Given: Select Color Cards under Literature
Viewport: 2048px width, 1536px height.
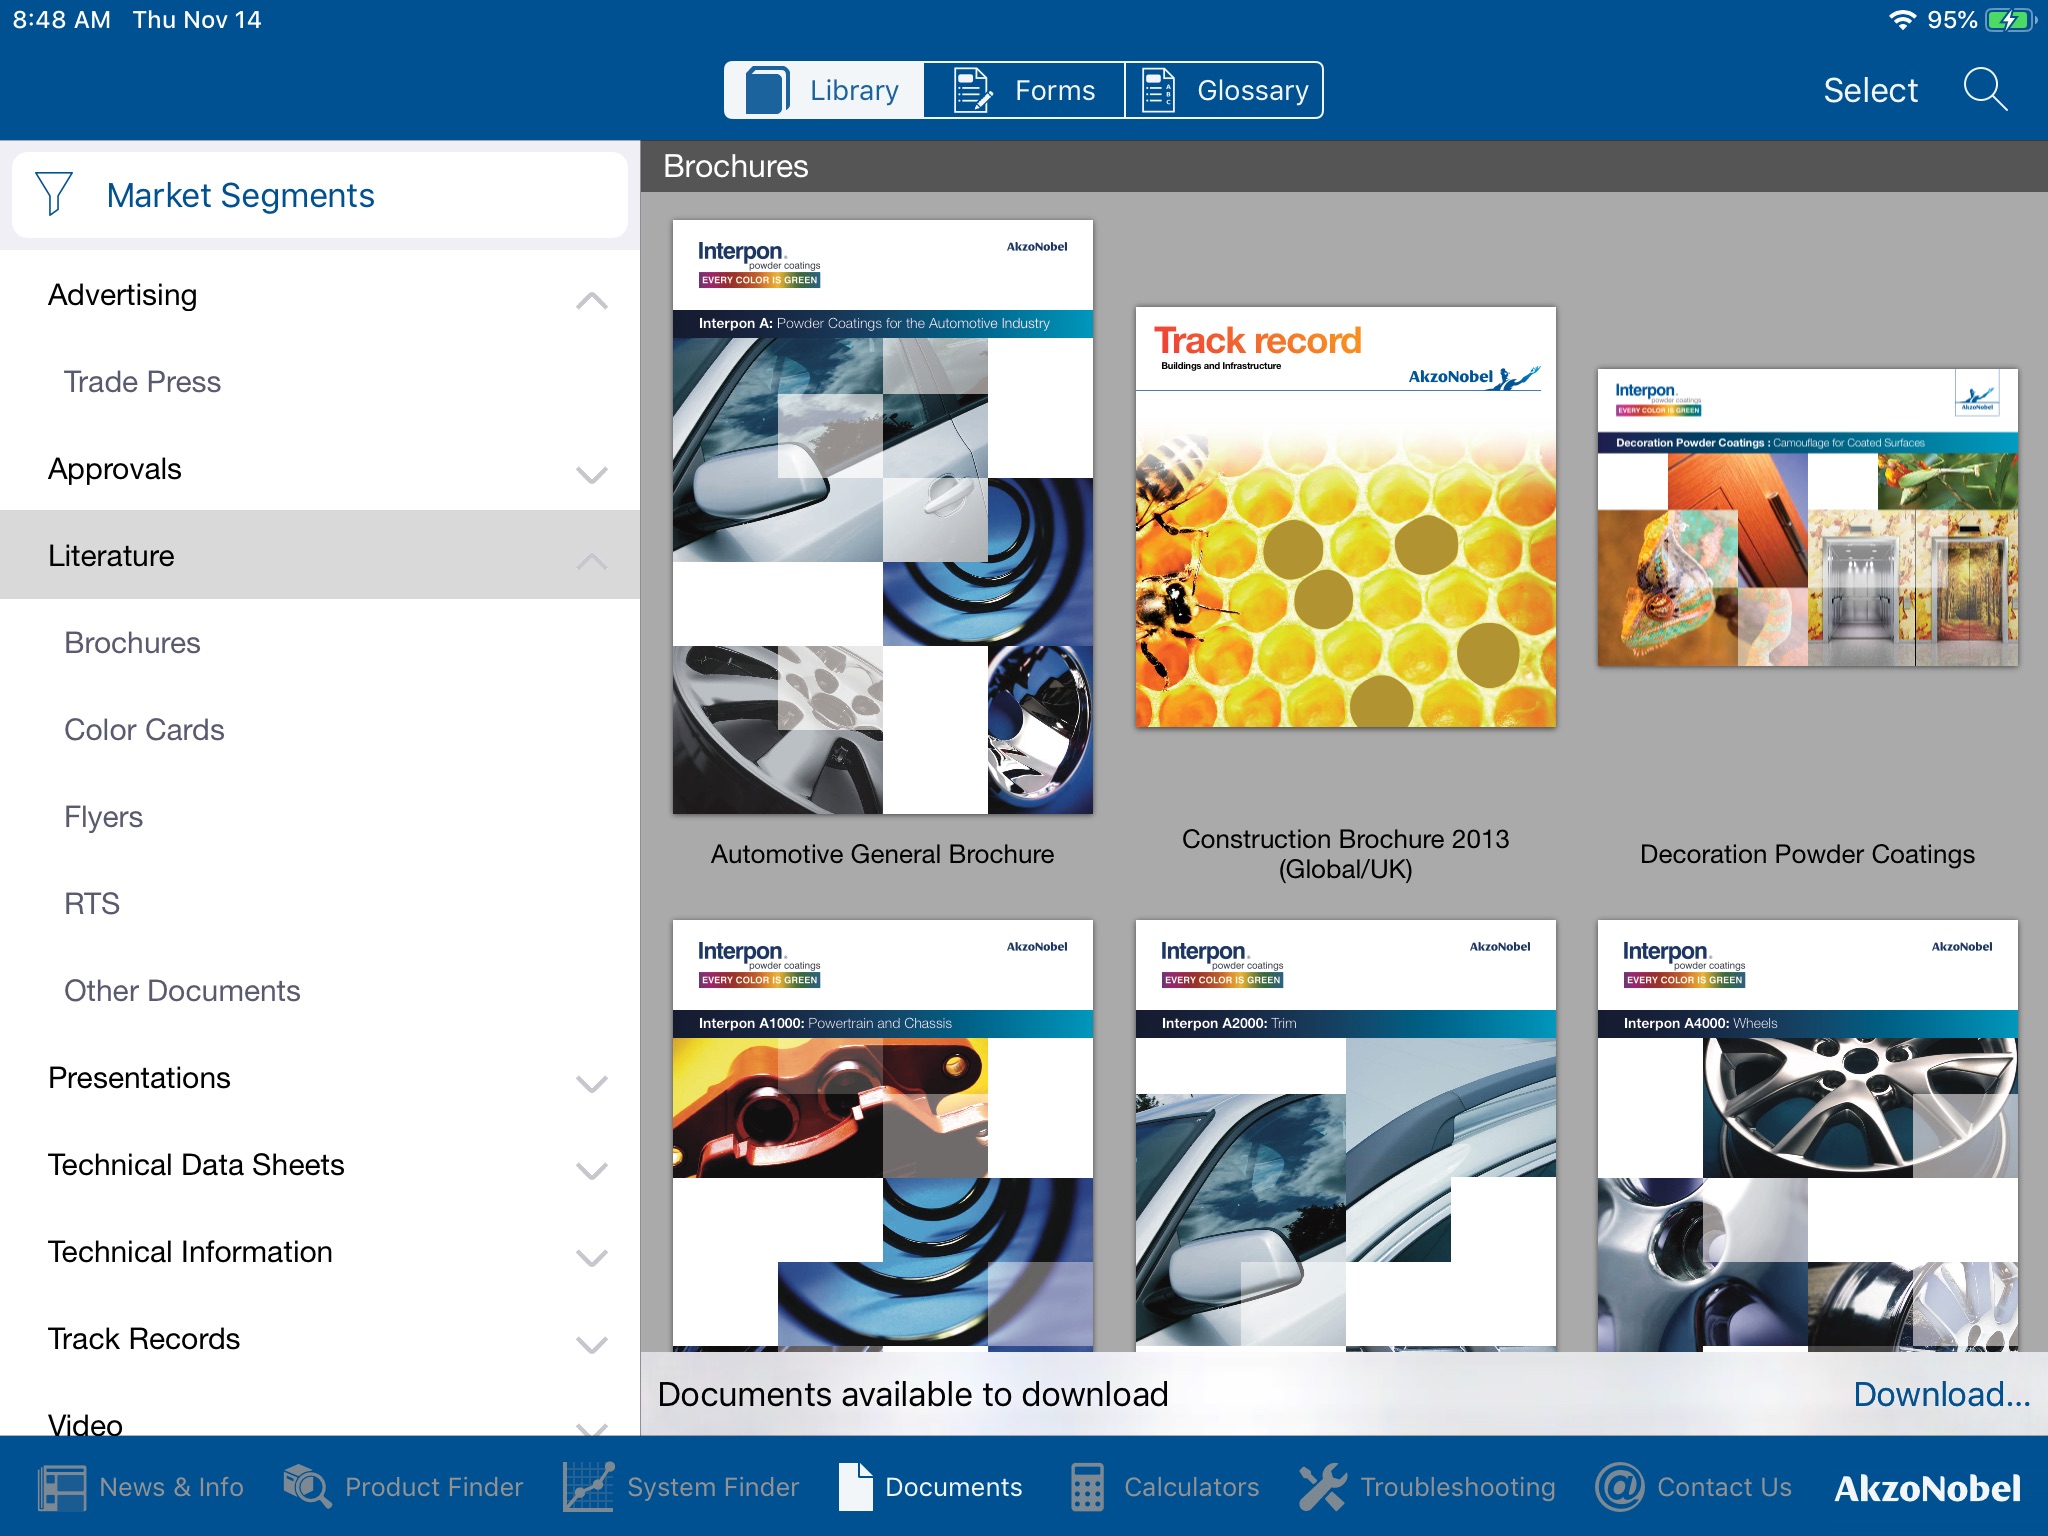Looking at the screenshot, I should click(x=144, y=729).
